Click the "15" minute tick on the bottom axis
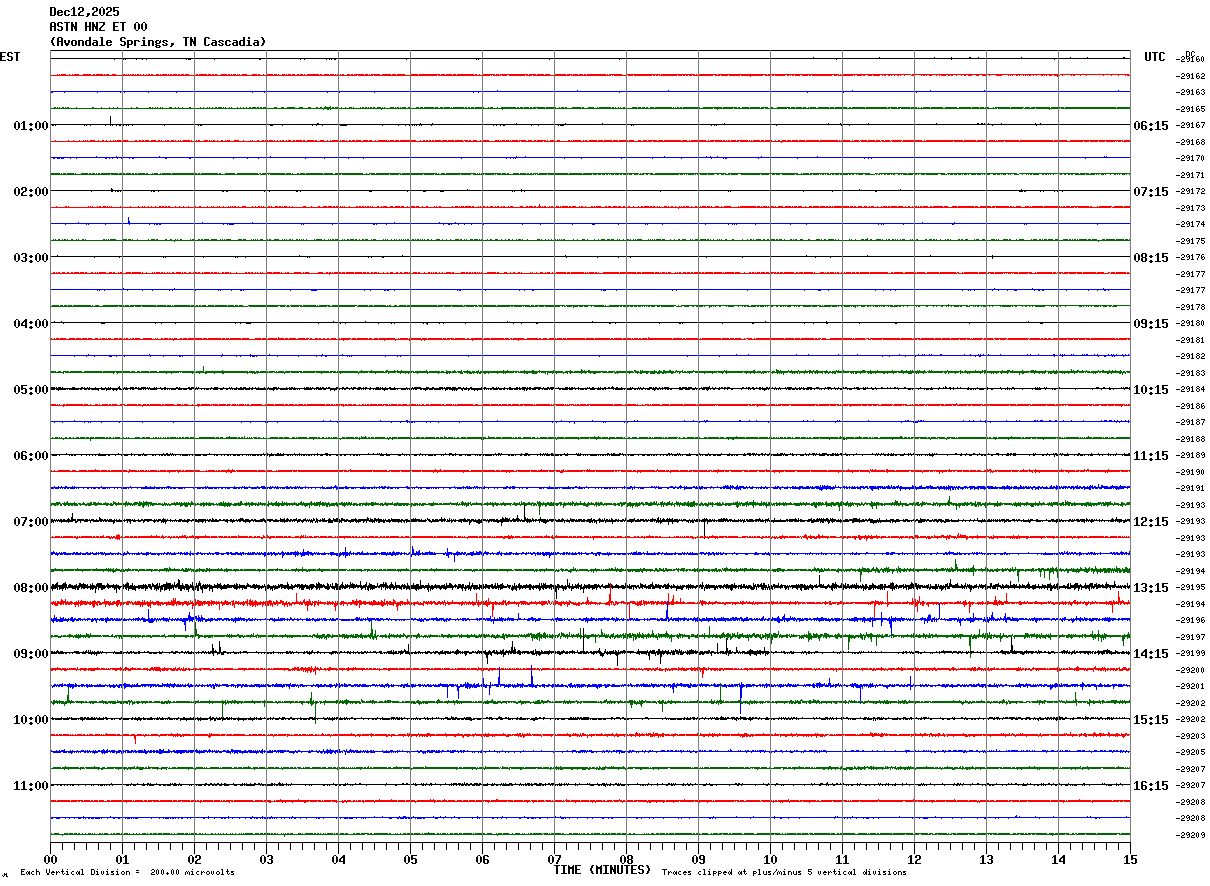This screenshot has width=1210, height=886. point(1130,859)
